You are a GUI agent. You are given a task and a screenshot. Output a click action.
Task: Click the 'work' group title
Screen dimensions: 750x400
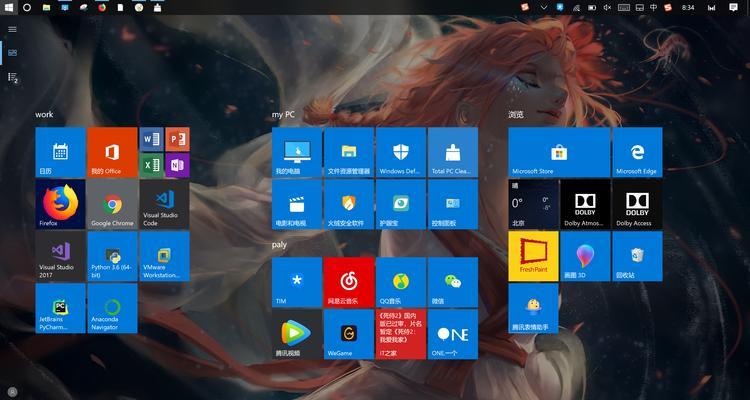pos(44,114)
